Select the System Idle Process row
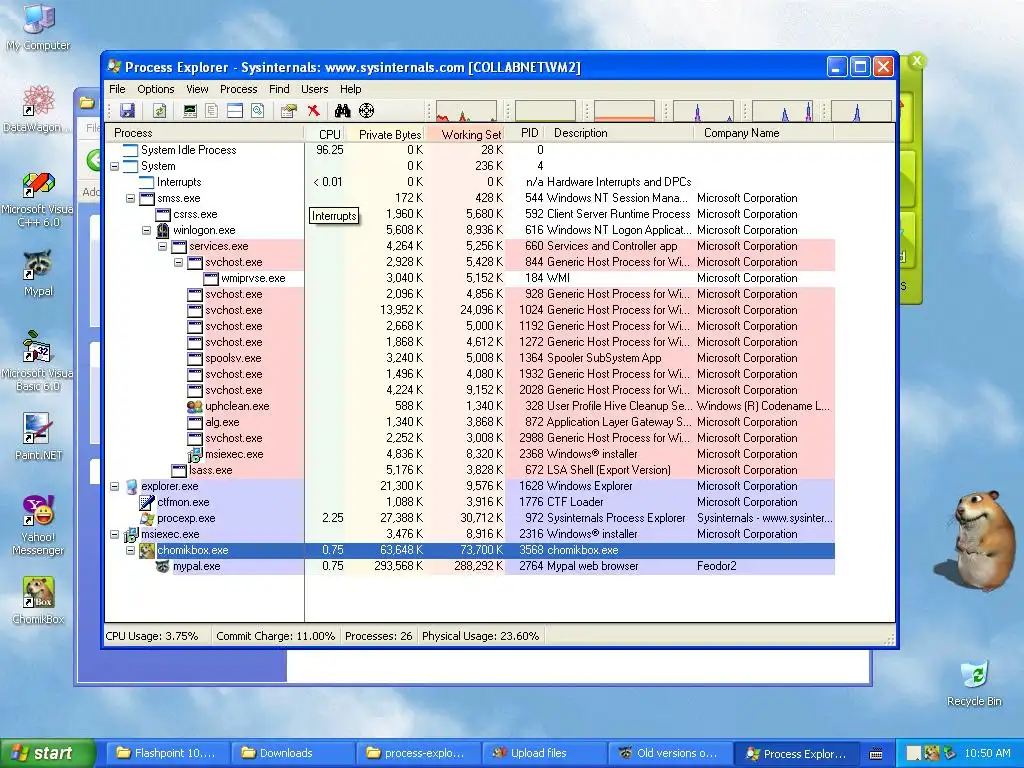 [x=469, y=150]
